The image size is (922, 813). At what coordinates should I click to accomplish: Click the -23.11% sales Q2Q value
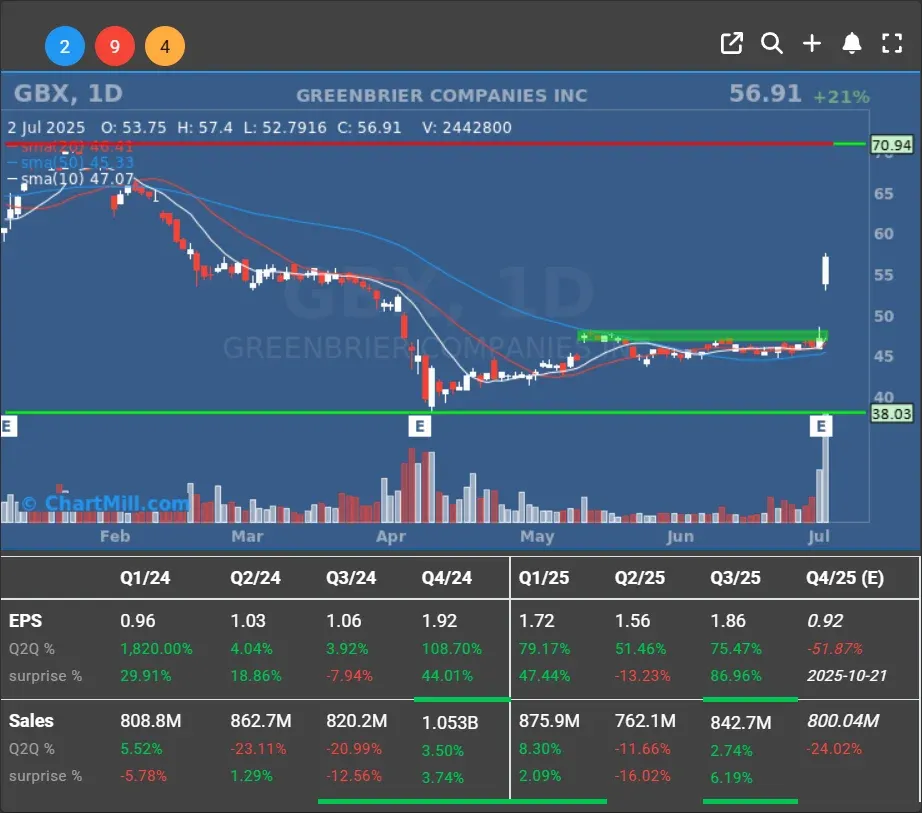(258, 749)
